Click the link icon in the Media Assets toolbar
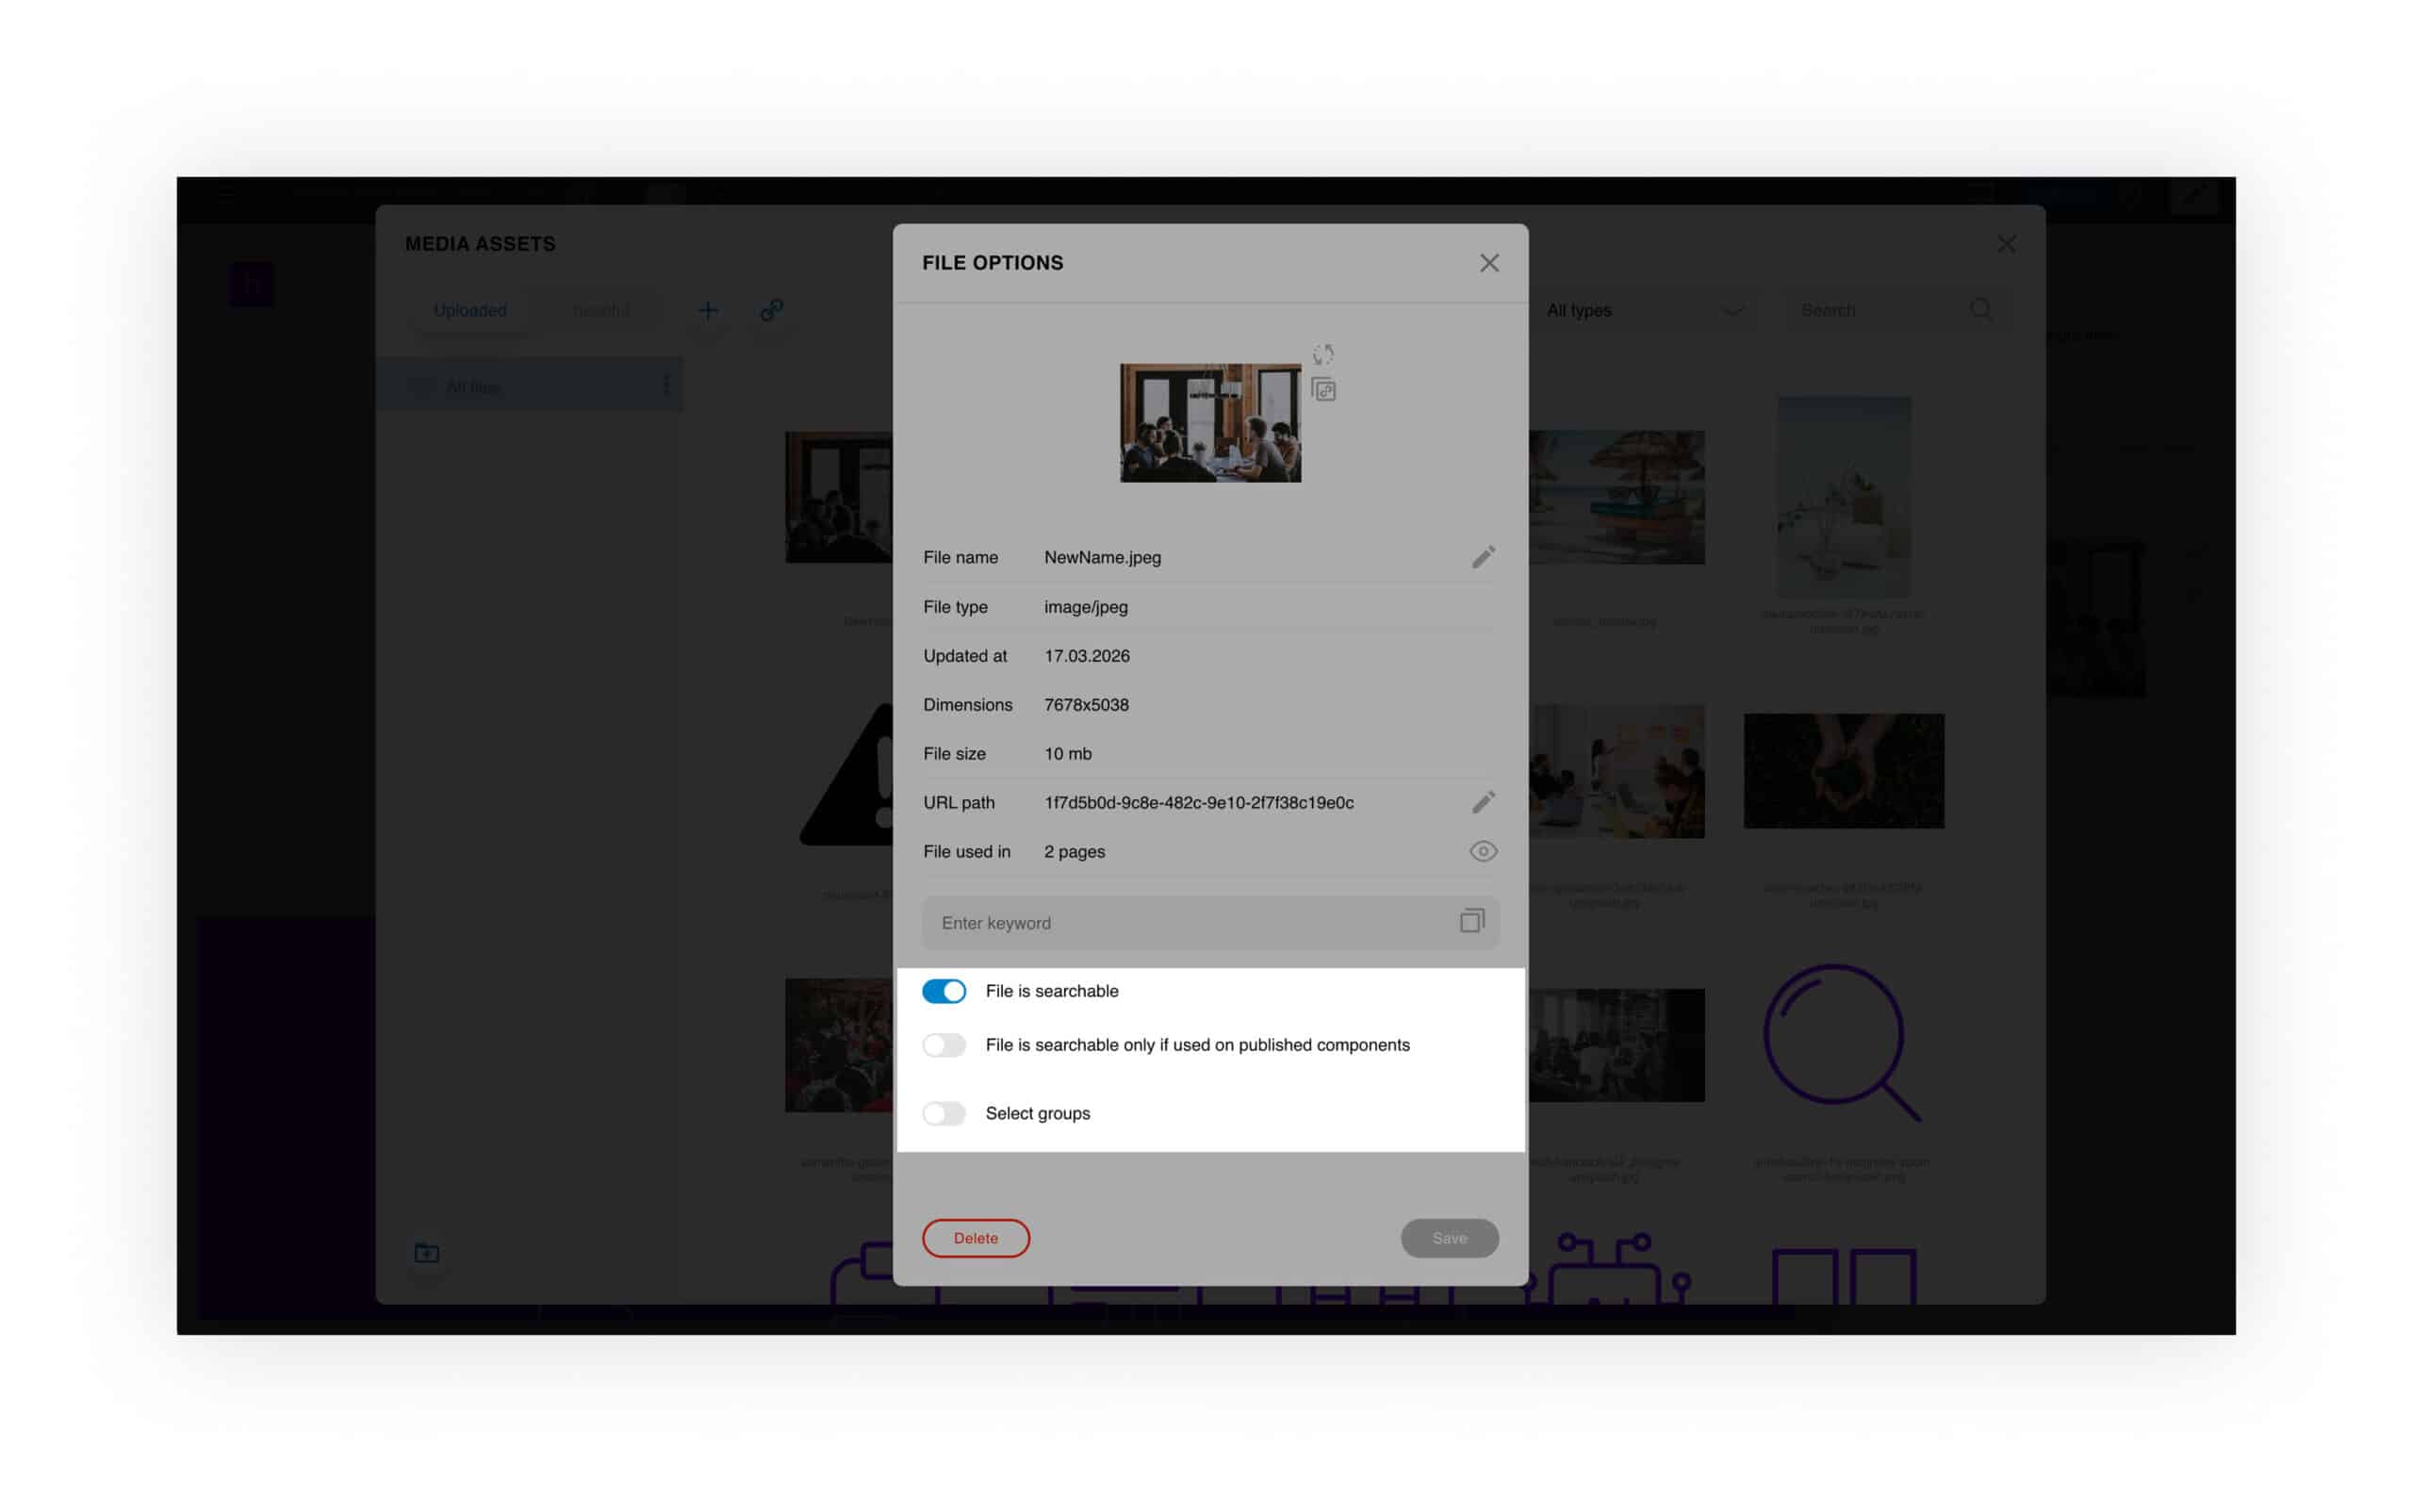Screen dimensions: 2413x1512 [x=770, y=310]
